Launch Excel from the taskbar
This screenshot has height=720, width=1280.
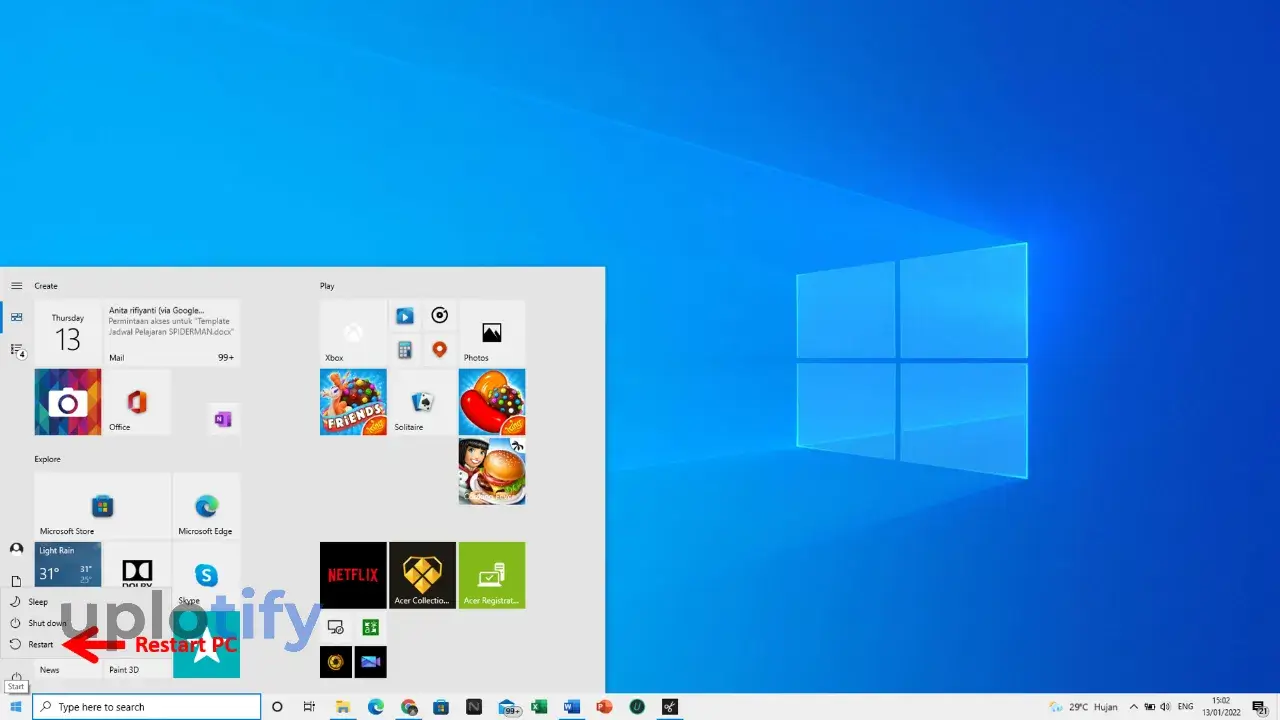539,707
